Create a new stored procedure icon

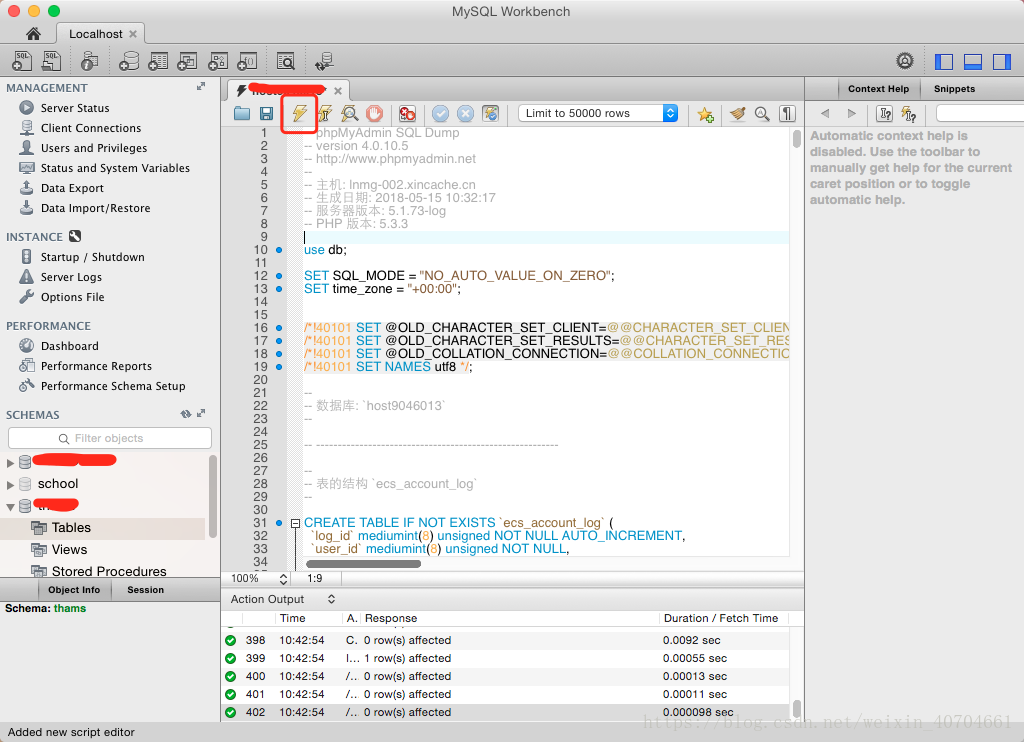(x=217, y=61)
